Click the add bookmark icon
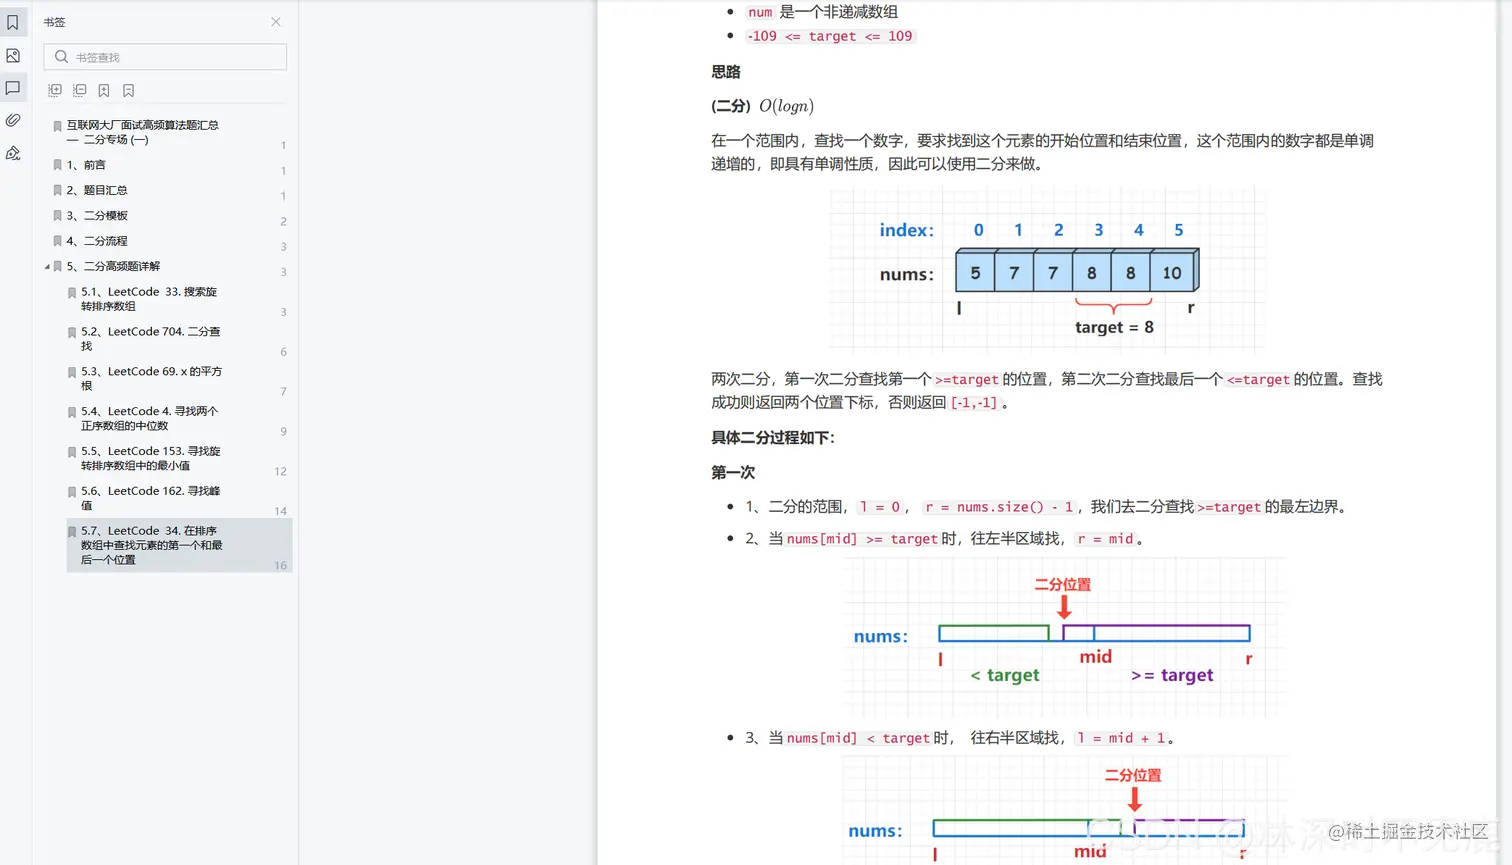 point(104,90)
